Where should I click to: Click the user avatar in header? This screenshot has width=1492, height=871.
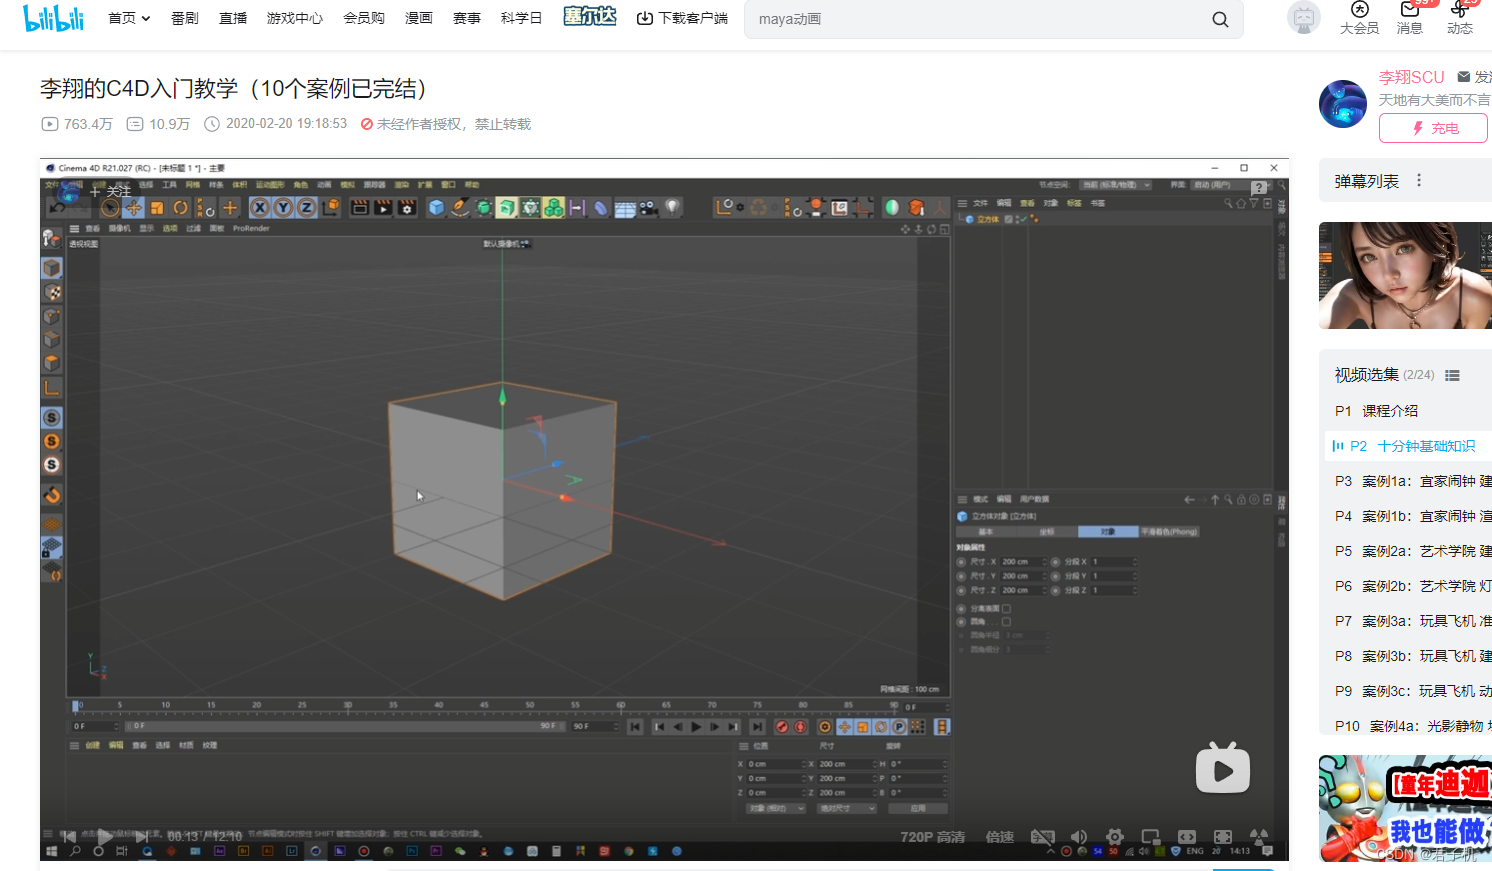1303,18
